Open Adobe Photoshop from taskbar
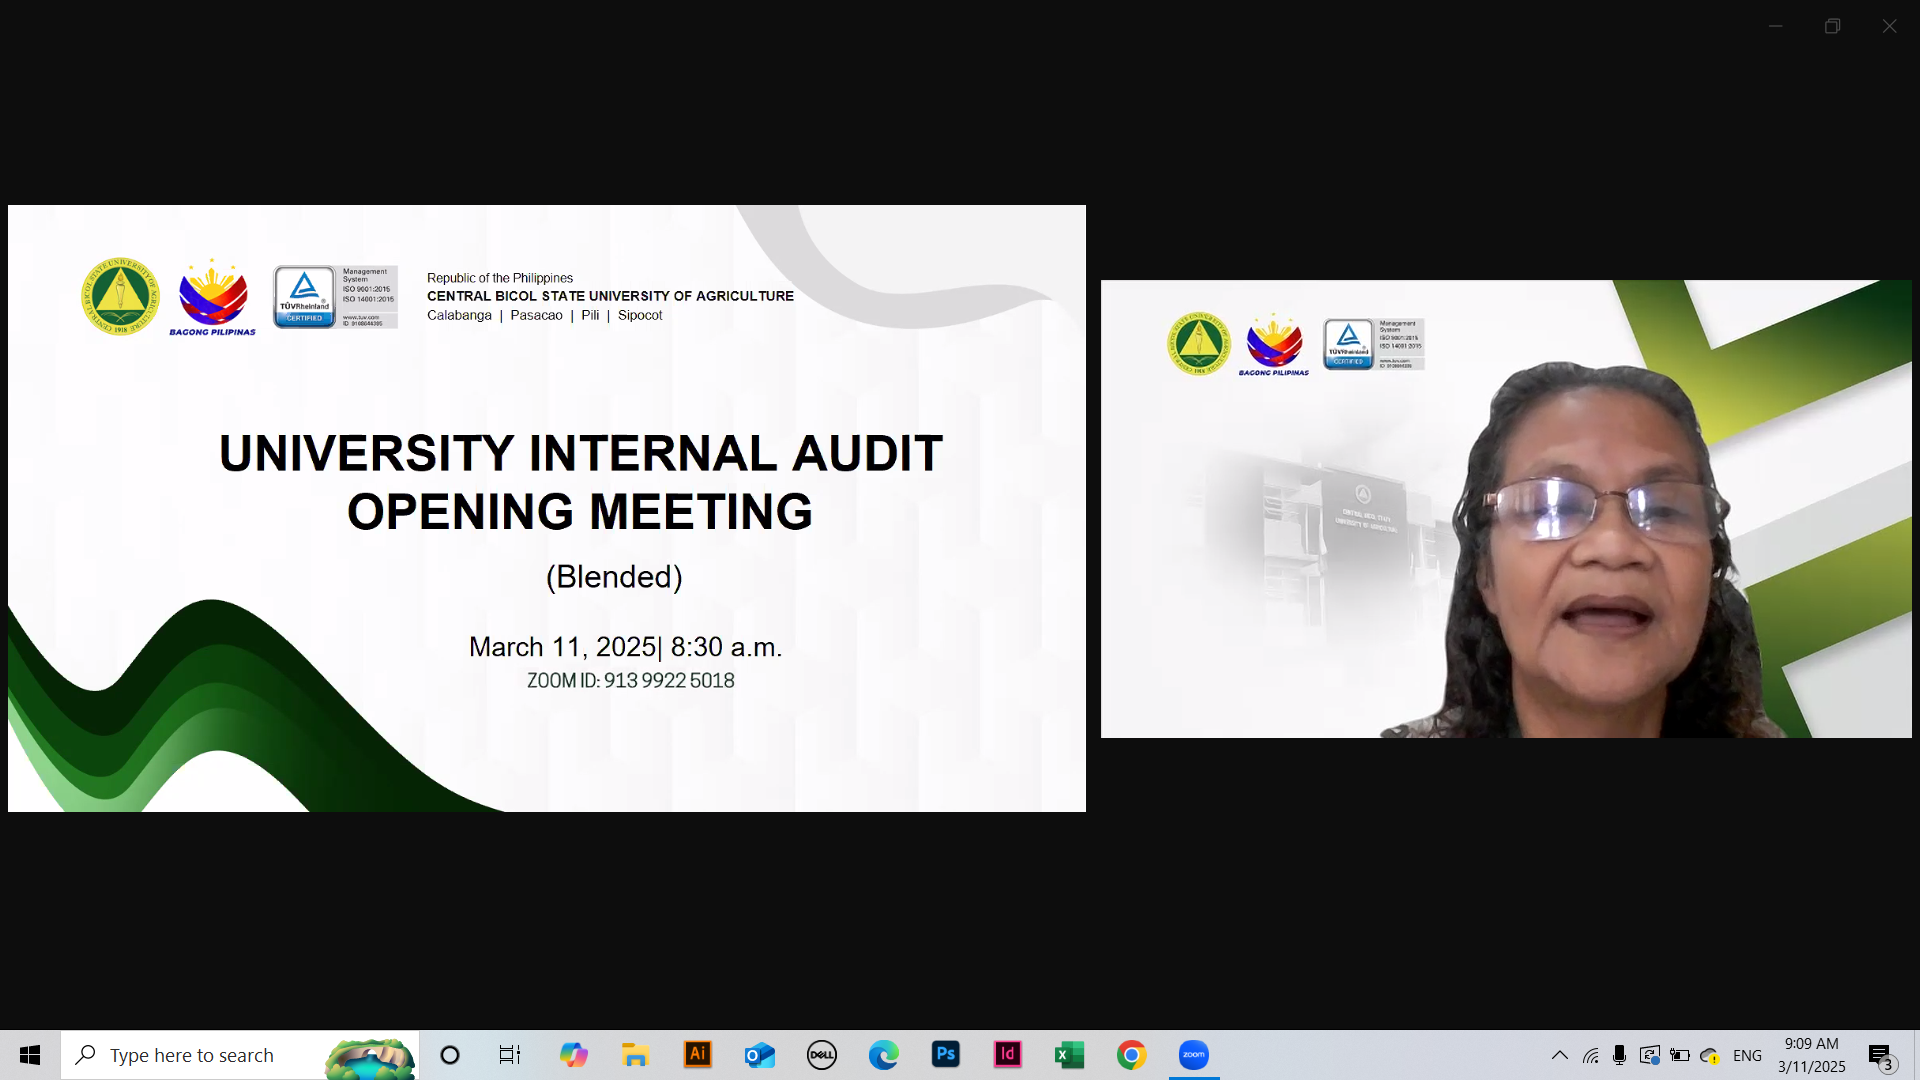 click(x=946, y=1055)
